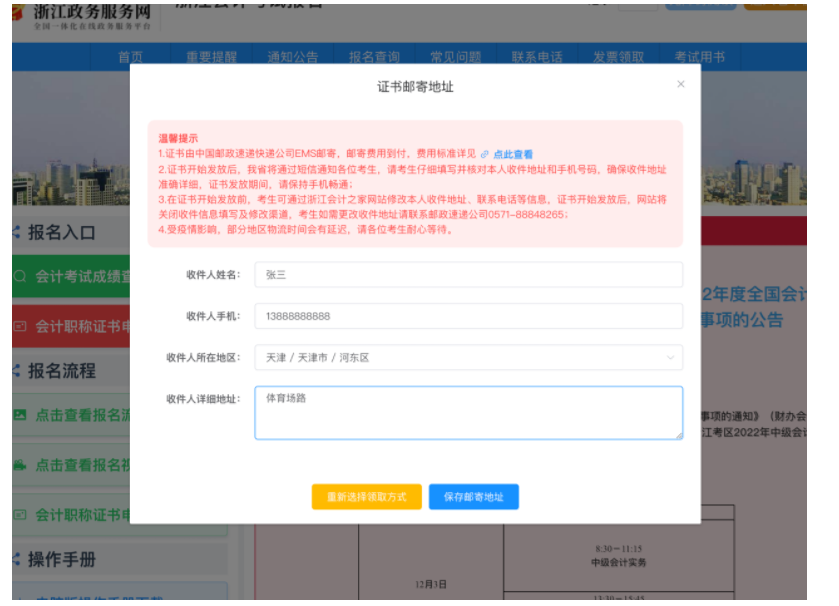Open the 重要提醒 navigation tab
Screen dimensions: 839x606
[x=210, y=57]
